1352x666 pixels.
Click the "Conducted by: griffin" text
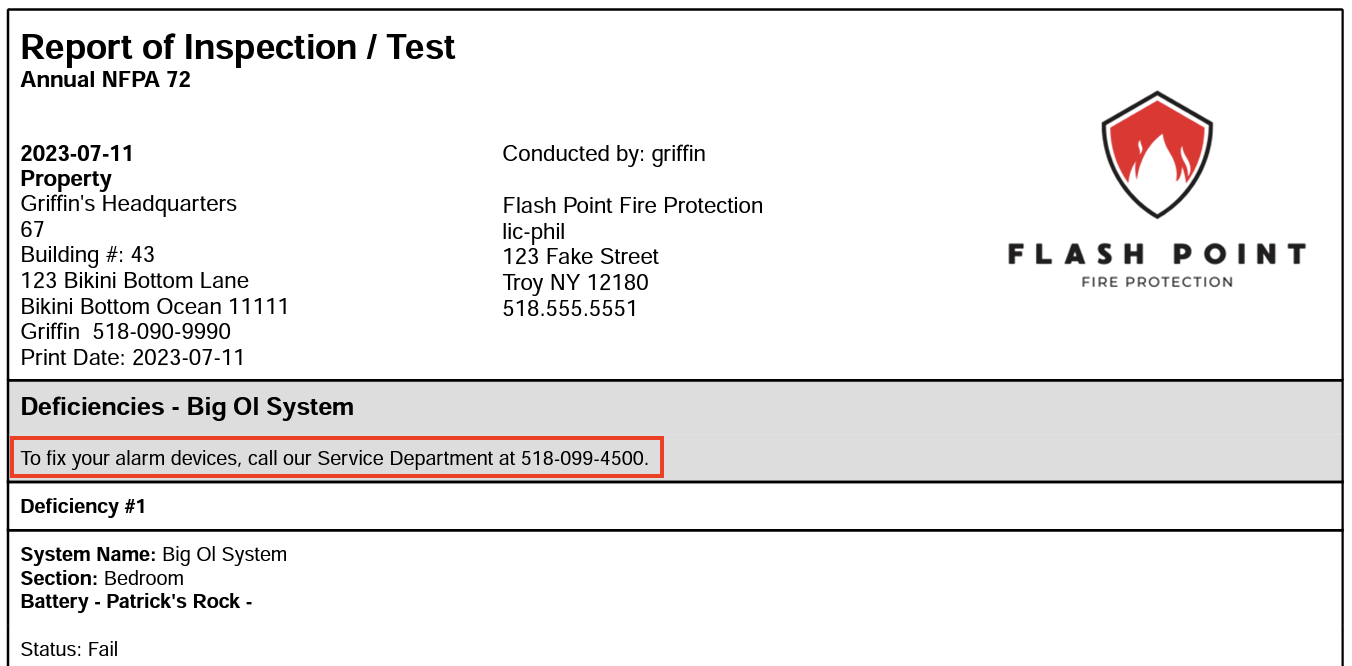tap(604, 154)
